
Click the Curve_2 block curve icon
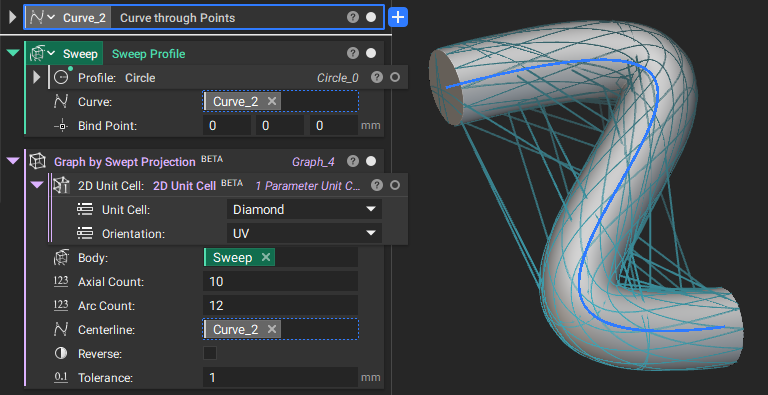click(37, 18)
